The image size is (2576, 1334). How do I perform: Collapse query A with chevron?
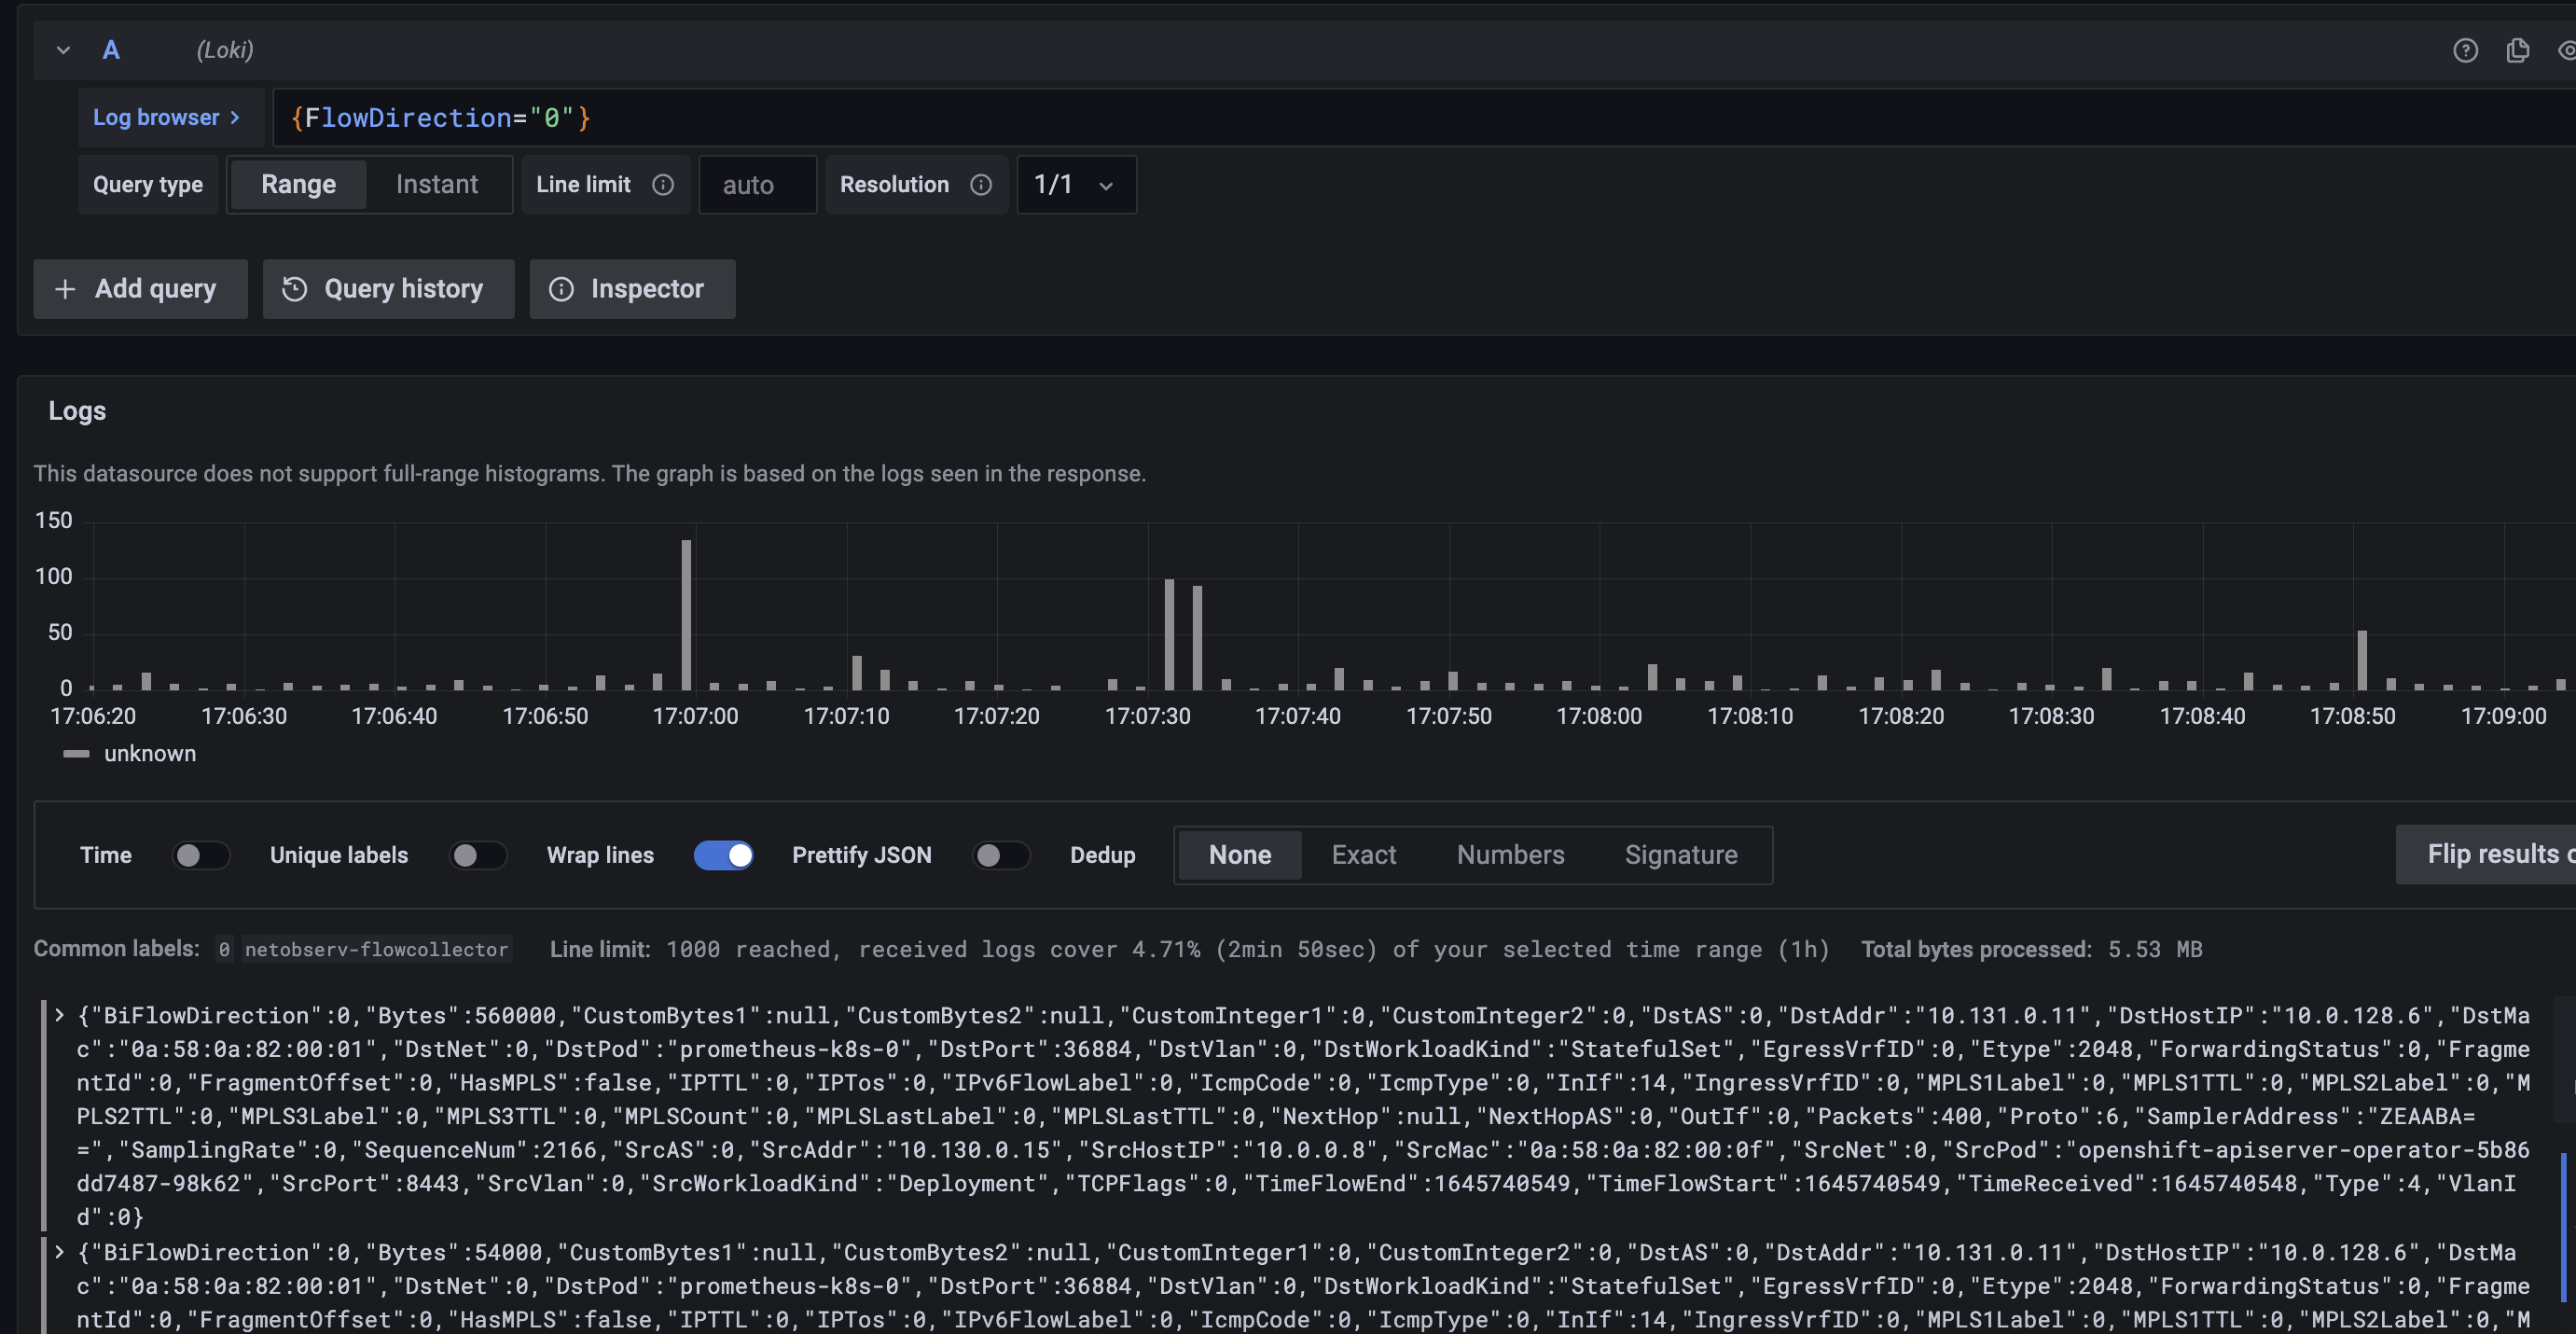tap(63, 50)
